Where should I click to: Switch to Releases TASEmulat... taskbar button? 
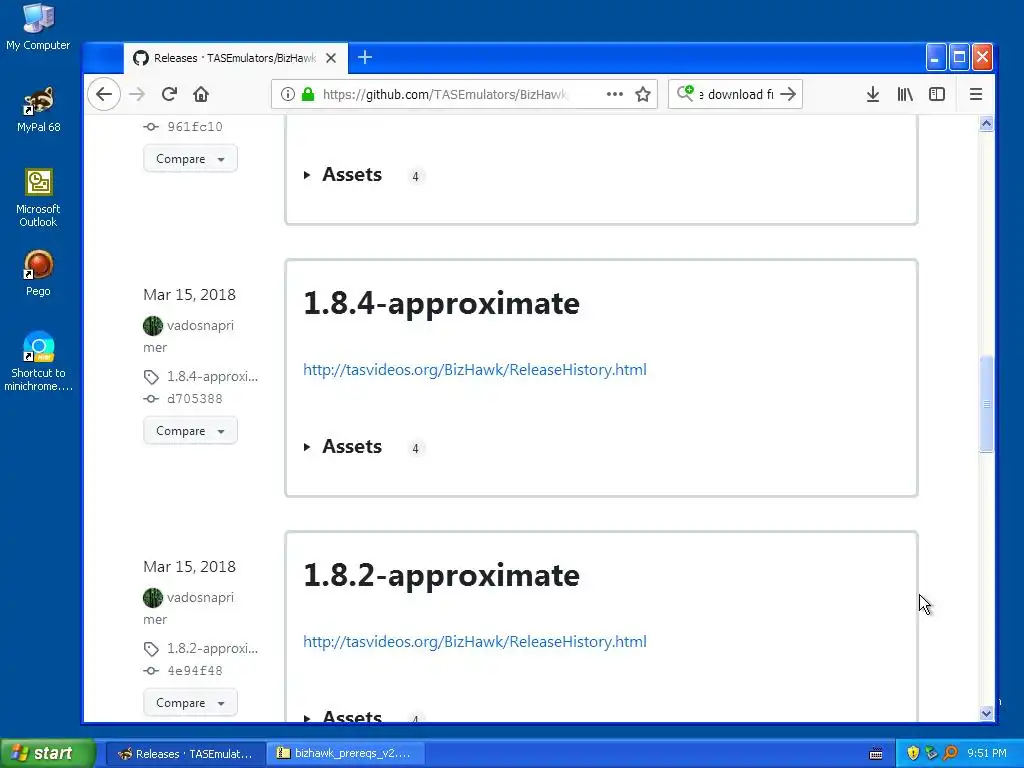(185, 754)
